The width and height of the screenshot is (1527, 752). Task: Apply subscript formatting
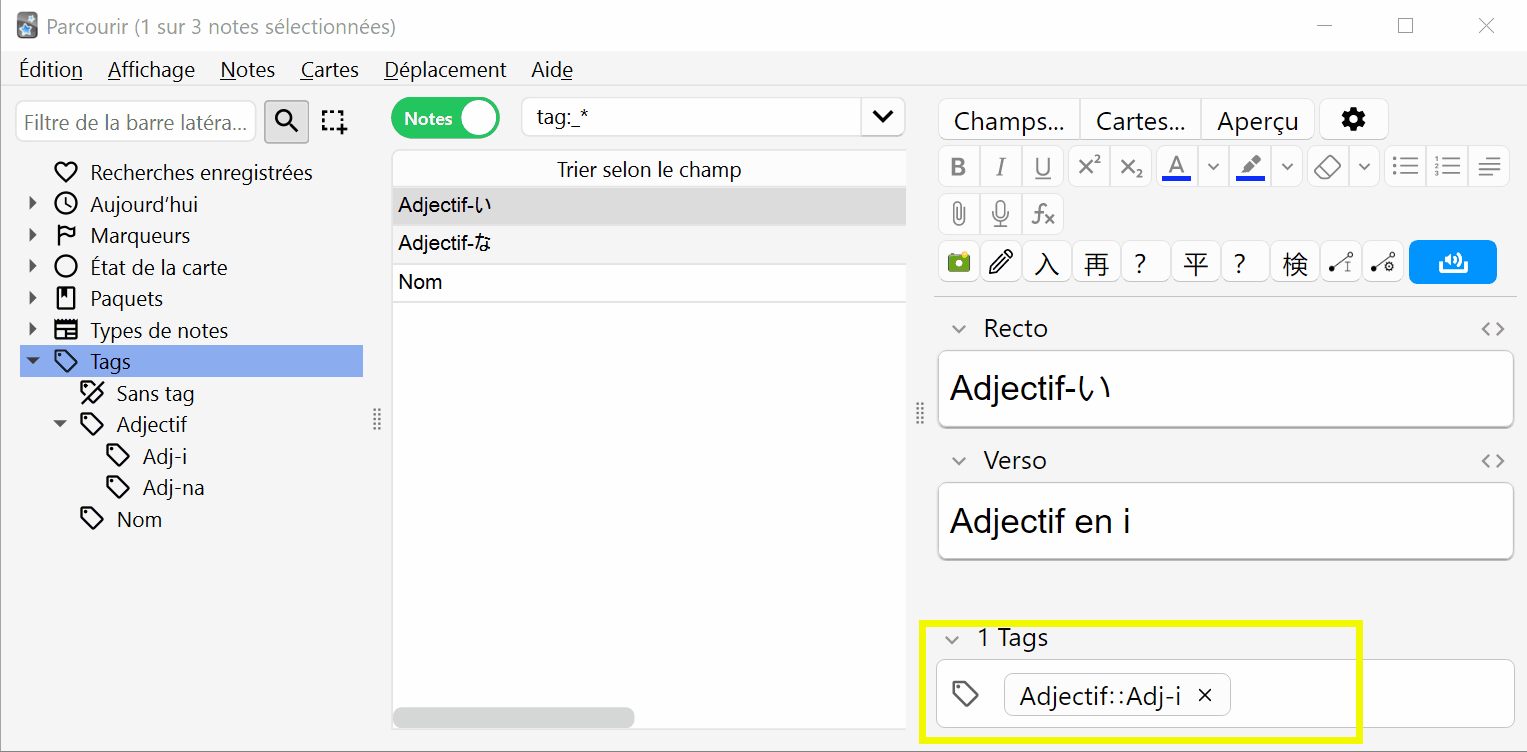(x=1131, y=167)
